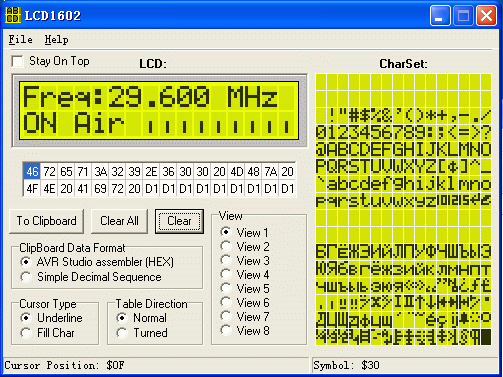Select uppercase G in the CharSet grid
The width and height of the screenshot is (503, 377).
point(398,150)
